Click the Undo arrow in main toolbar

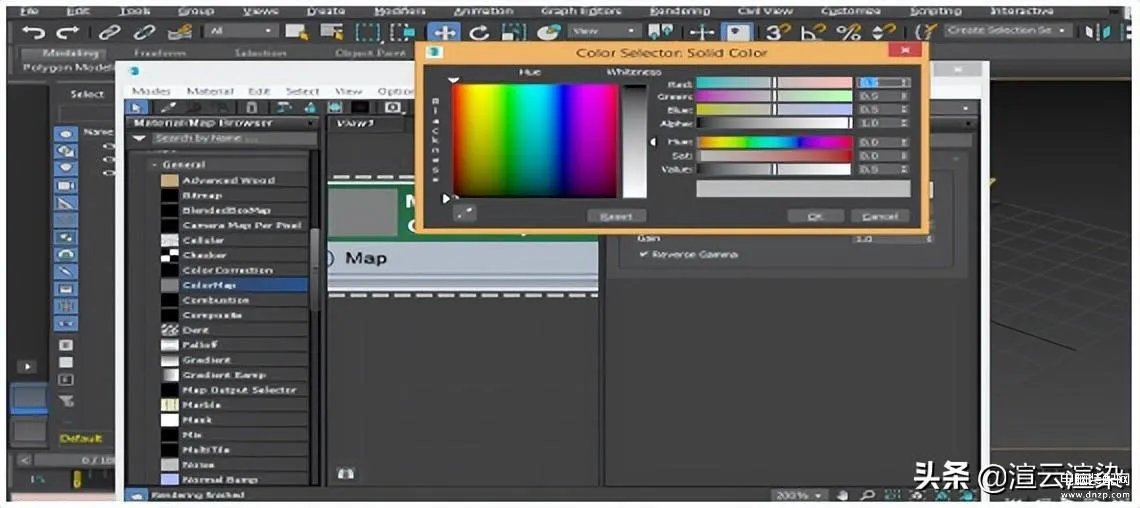(32, 33)
